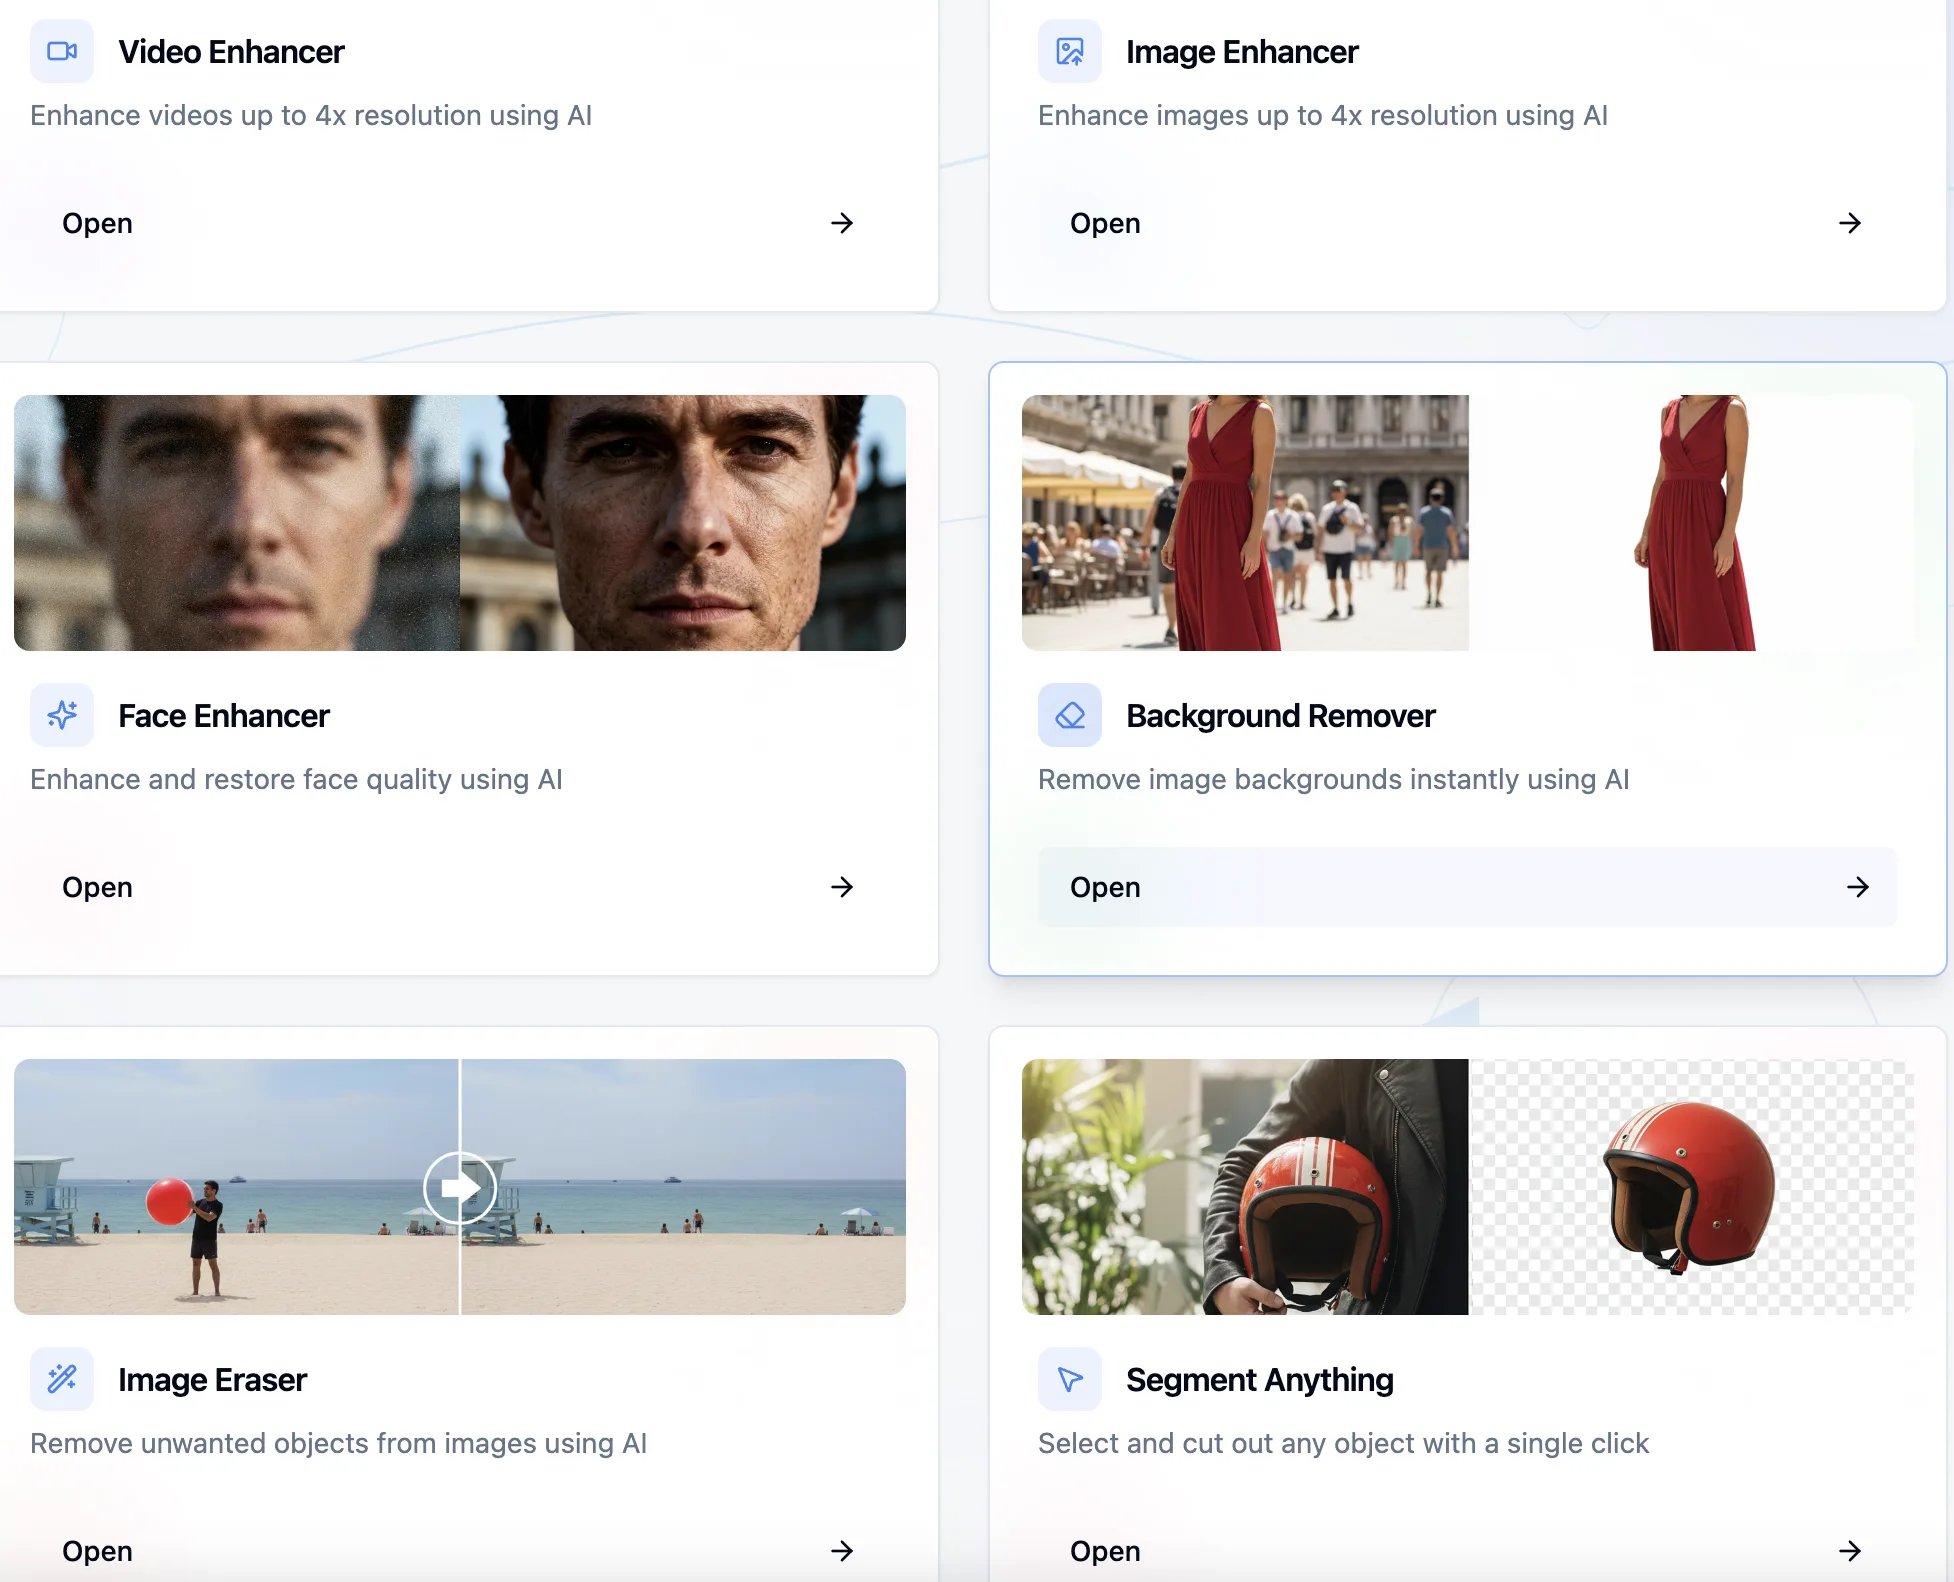Click the Image Enhancer picture icon
Image resolution: width=1954 pixels, height=1582 pixels.
pos(1070,51)
